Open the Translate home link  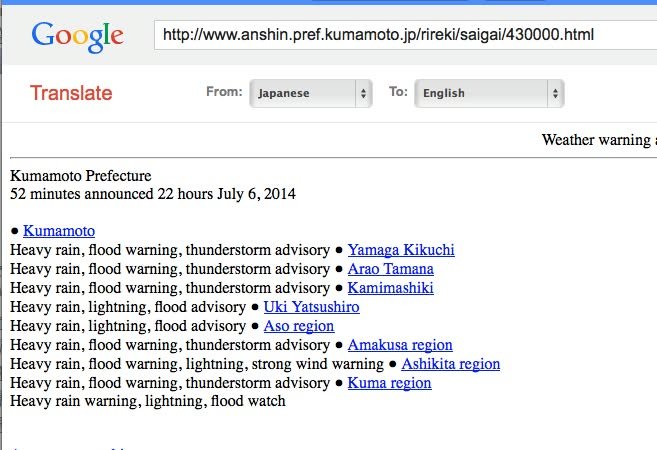71,94
